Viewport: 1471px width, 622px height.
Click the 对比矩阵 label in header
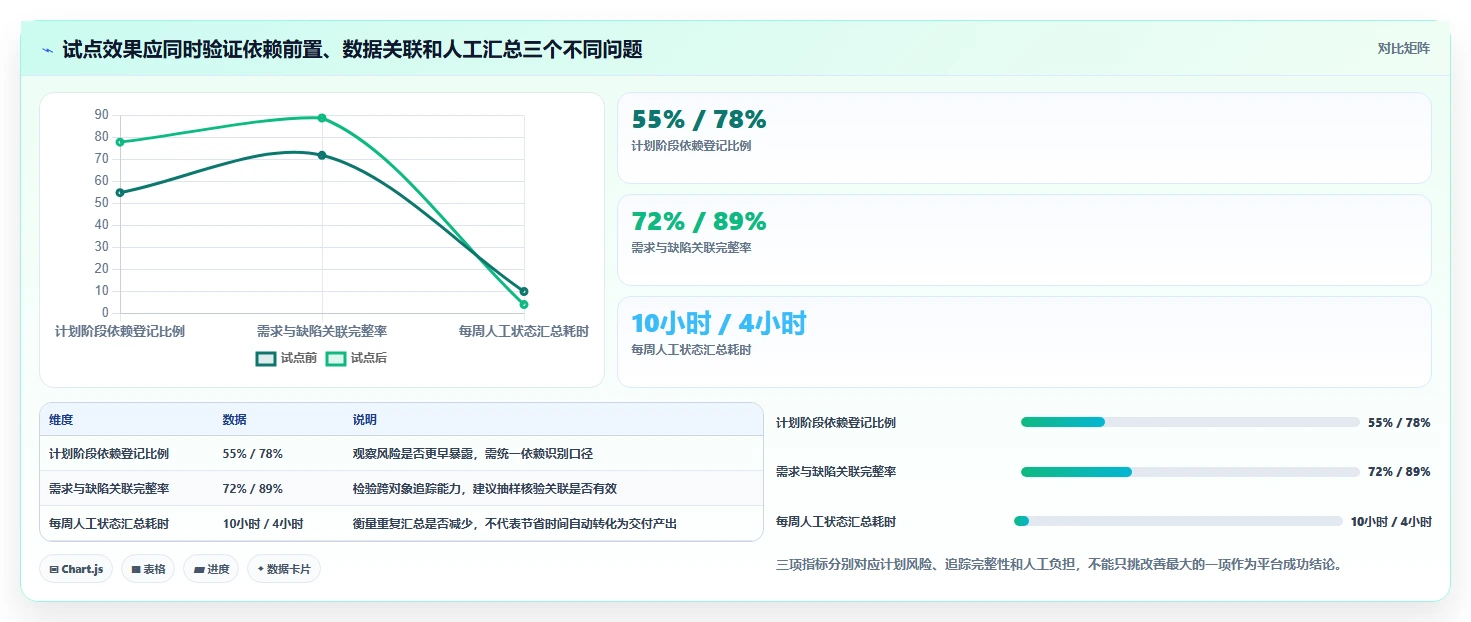tap(1403, 48)
